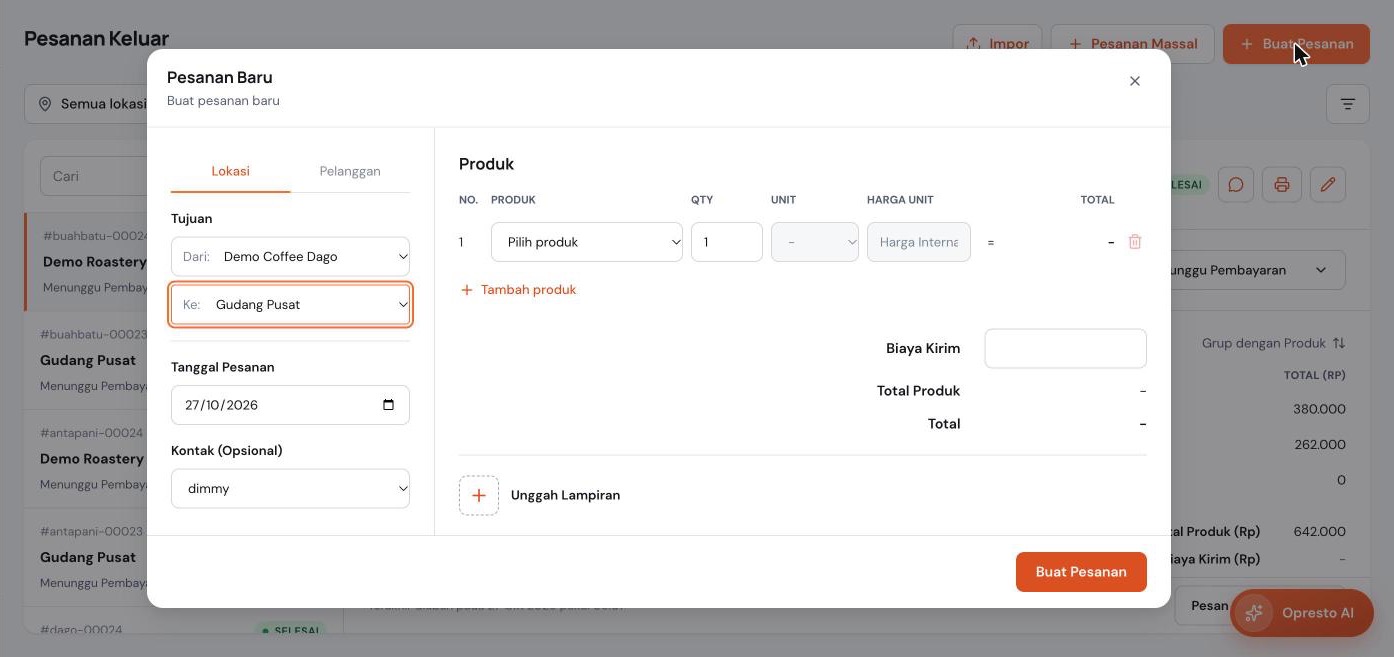Click the printer icon

1282,185
